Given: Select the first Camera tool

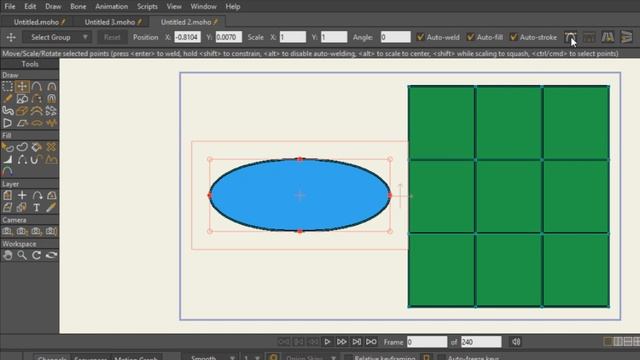Looking at the screenshot, I should [7, 231].
